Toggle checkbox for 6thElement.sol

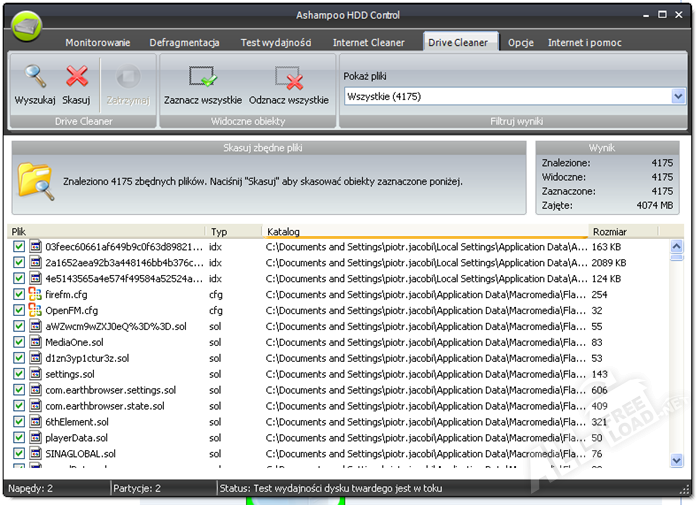click(x=19, y=422)
